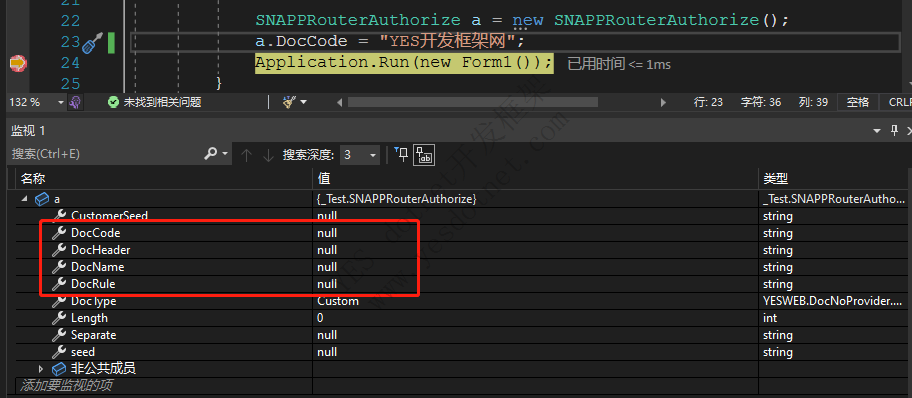Click the up arrow find-previous icon

[246, 155]
